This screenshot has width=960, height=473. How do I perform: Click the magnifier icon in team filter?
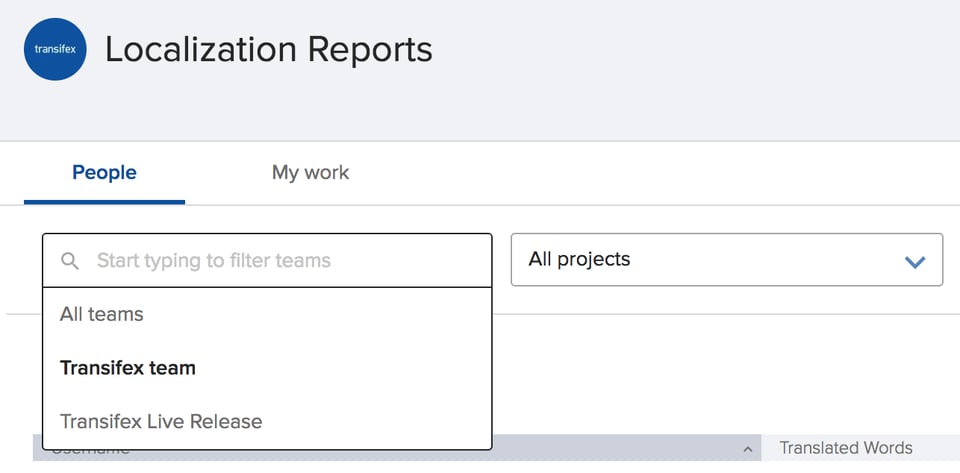click(69, 261)
